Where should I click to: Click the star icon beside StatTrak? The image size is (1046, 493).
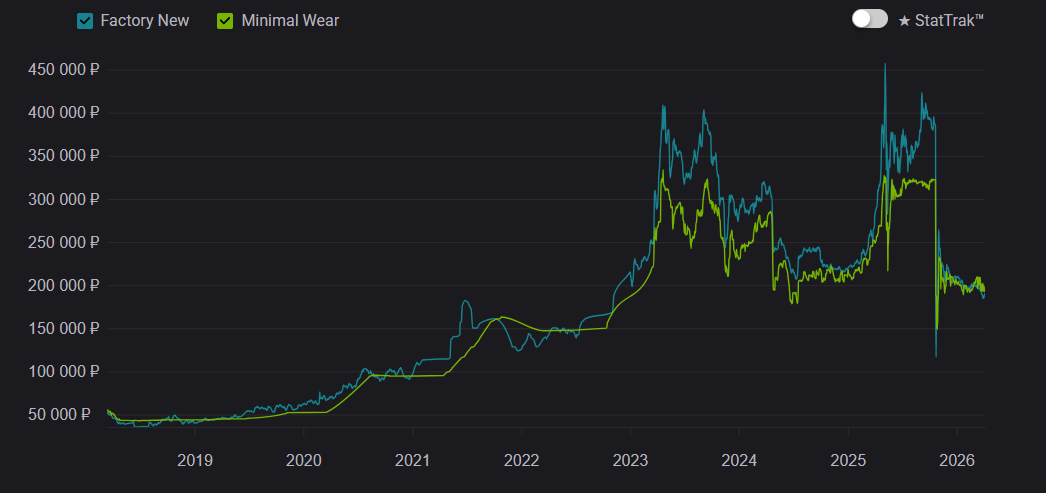pos(904,20)
